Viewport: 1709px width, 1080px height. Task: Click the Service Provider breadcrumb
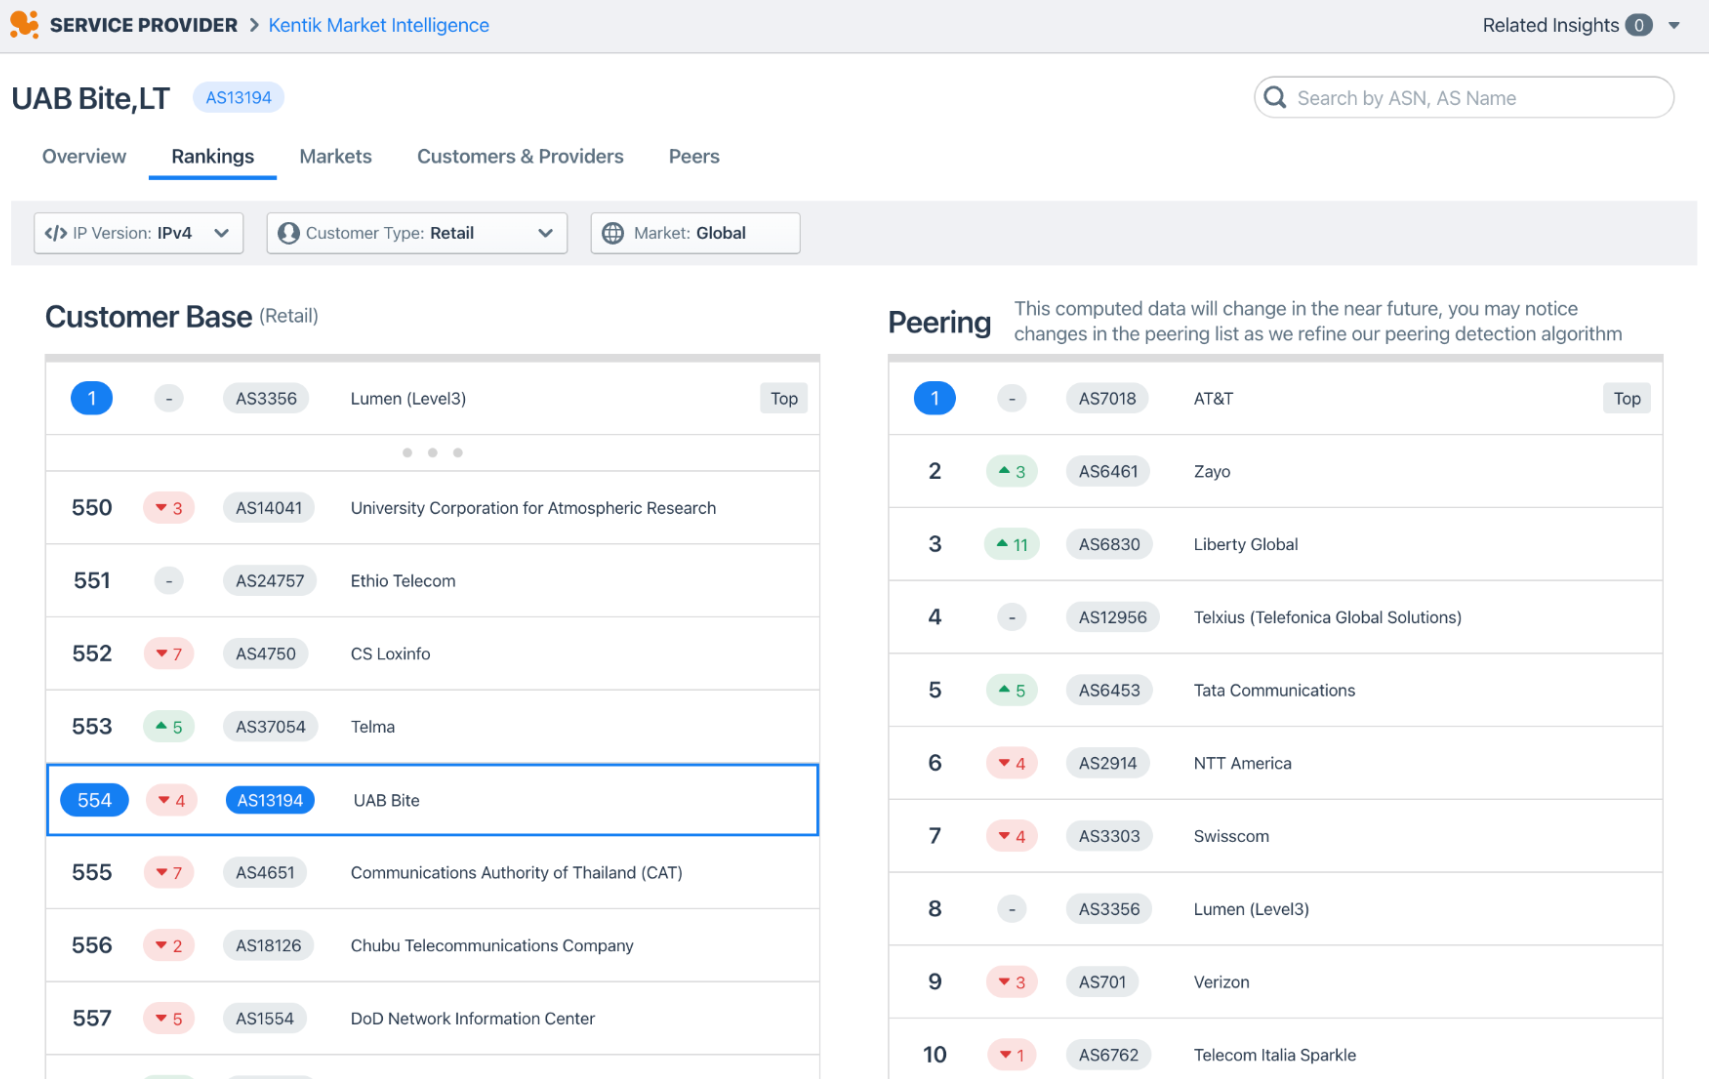[x=144, y=25]
